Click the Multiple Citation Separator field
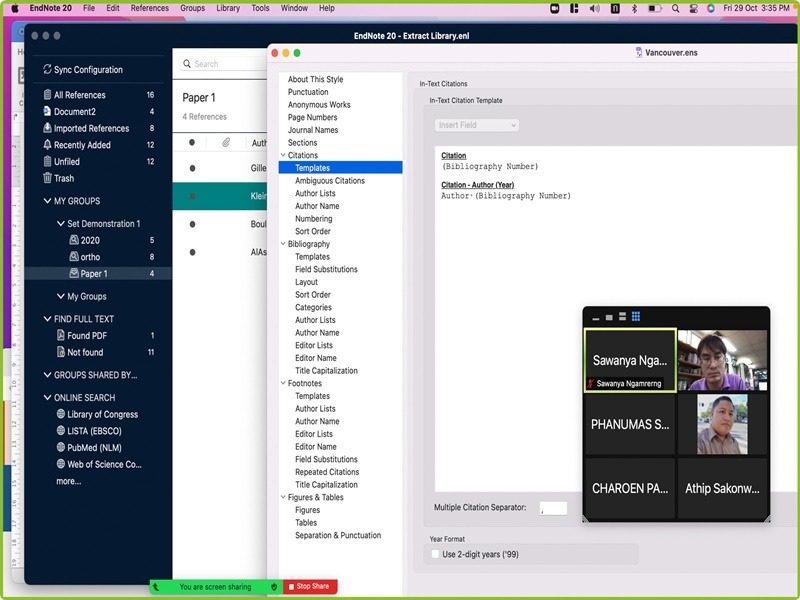The height and width of the screenshot is (600, 800). point(552,508)
